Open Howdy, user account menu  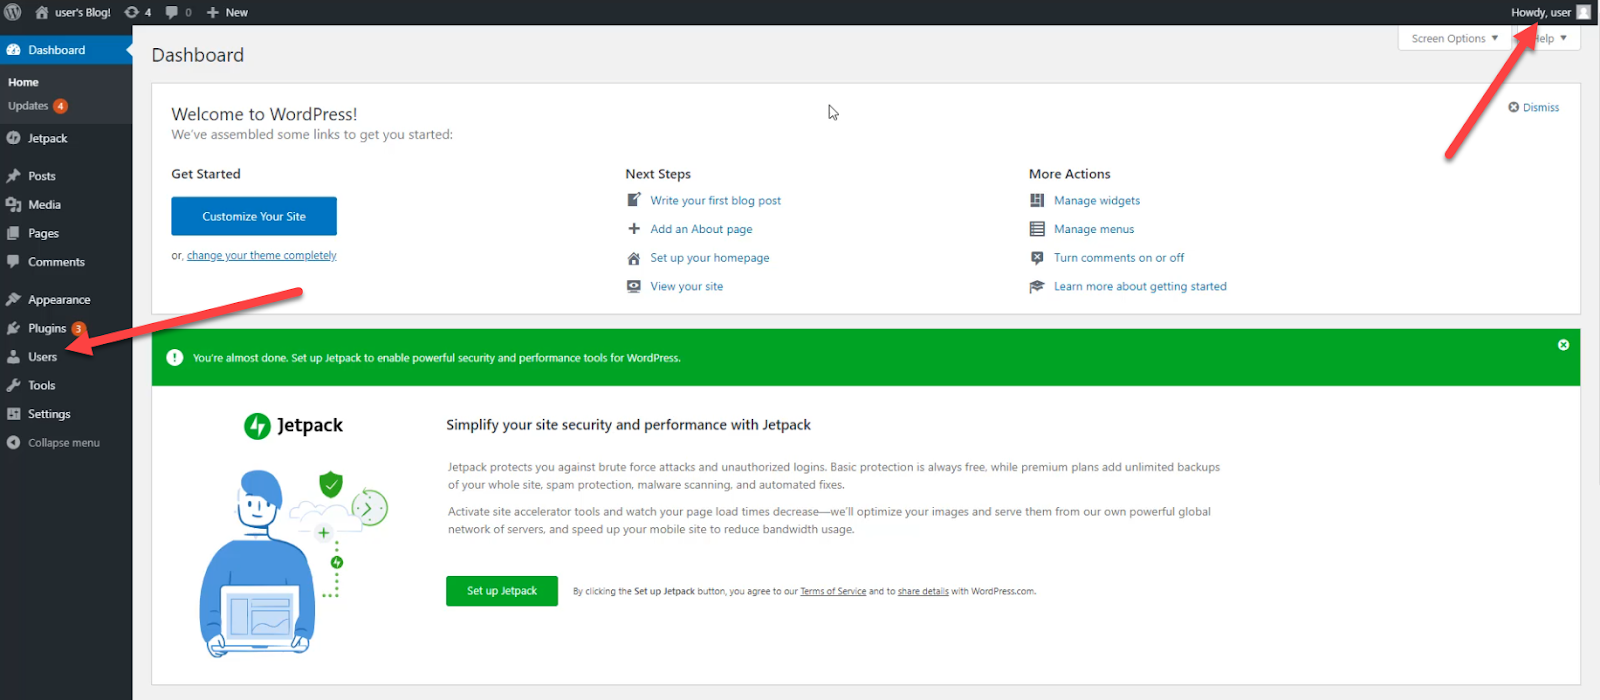(x=1541, y=12)
